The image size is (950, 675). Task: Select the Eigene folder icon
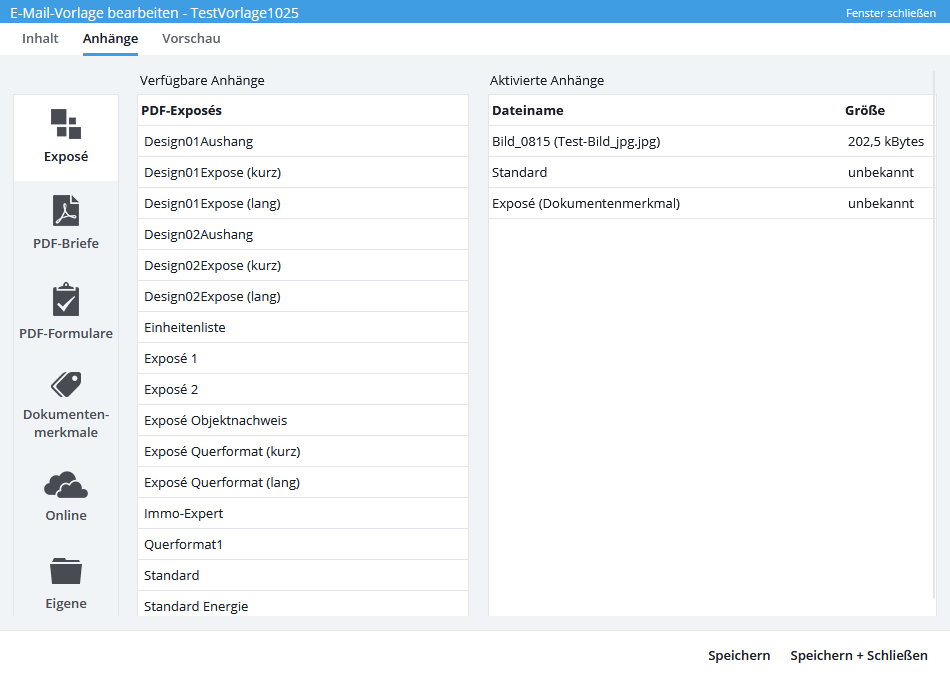pyautogui.click(x=66, y=572)
